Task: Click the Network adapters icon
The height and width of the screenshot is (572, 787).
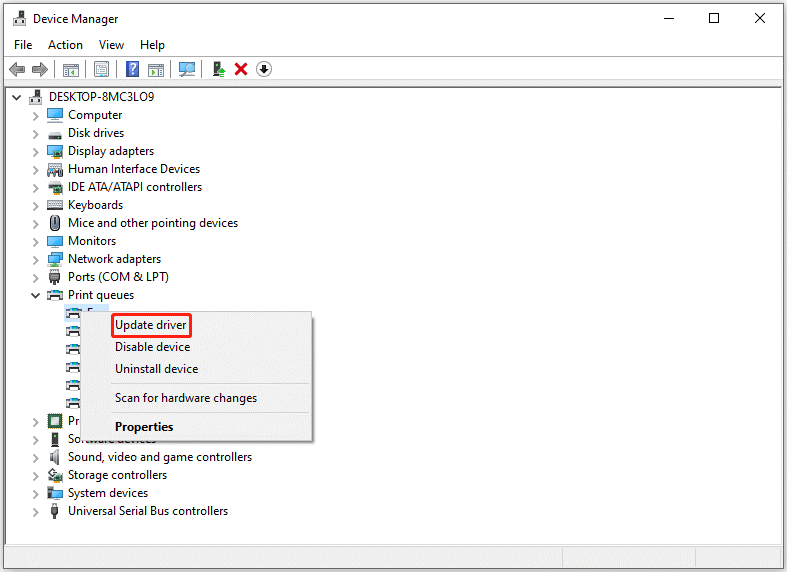Action: 55,259
